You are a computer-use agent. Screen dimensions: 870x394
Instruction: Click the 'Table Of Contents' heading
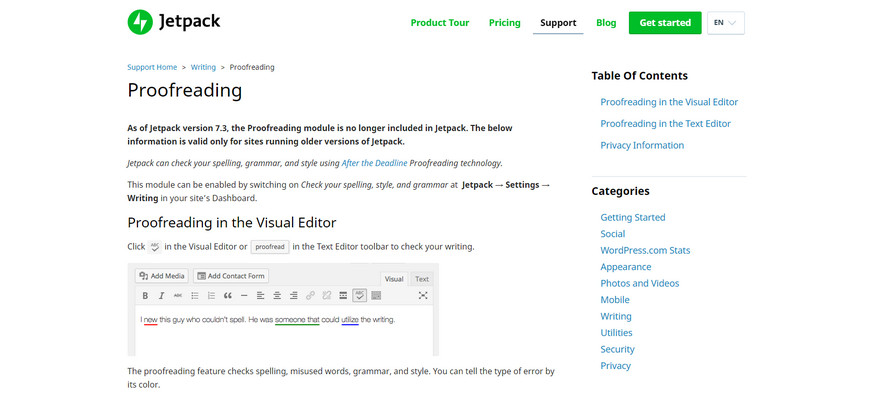coord(640,76)
